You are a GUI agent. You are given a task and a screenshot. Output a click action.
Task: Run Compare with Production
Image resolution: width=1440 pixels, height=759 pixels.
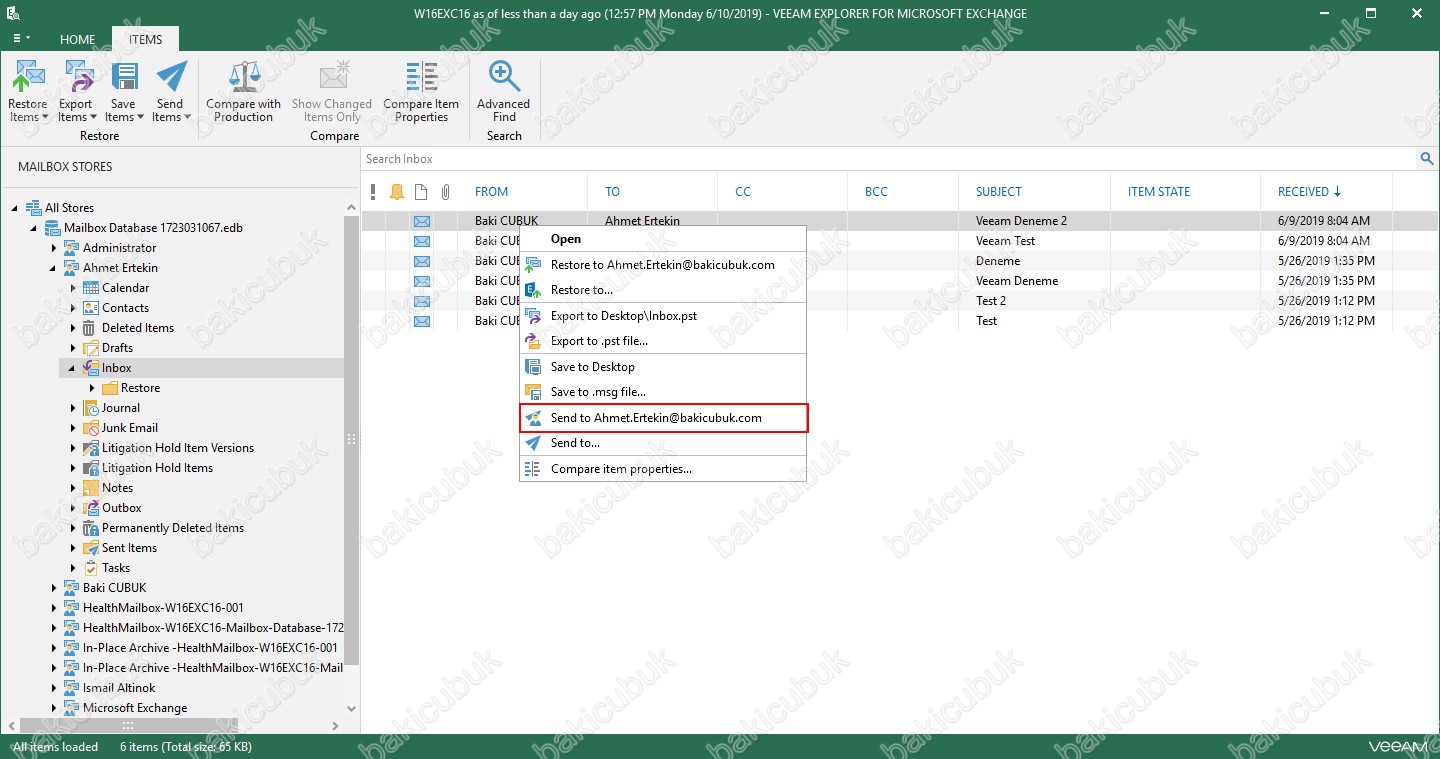pyautogui.click(x=244, y=91)
